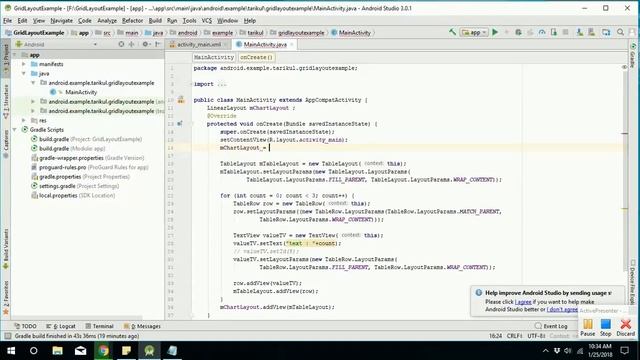Viewport: 640px width, 360px height.
Task: Click the Pause recording button
Action: click(588, 328)
